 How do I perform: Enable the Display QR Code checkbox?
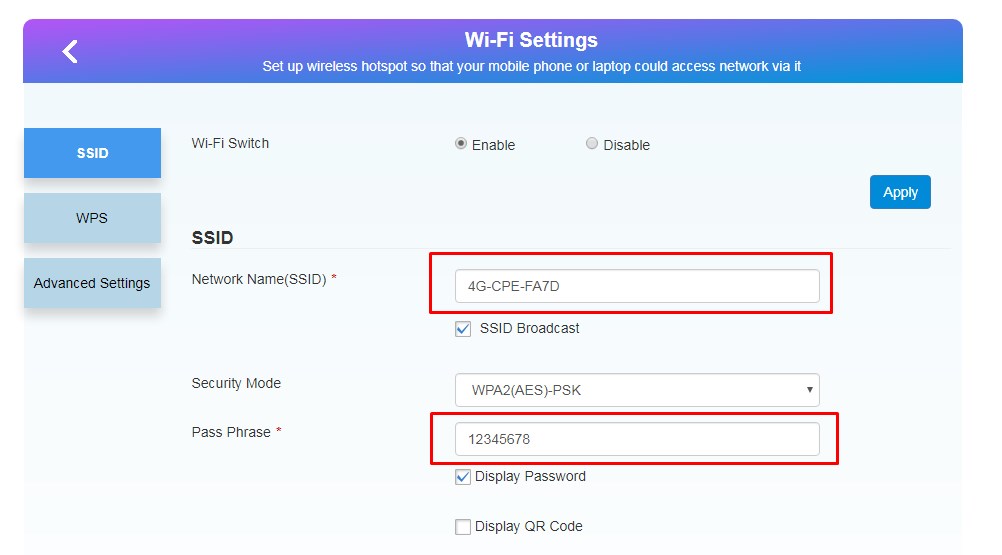tap(463, 527)
